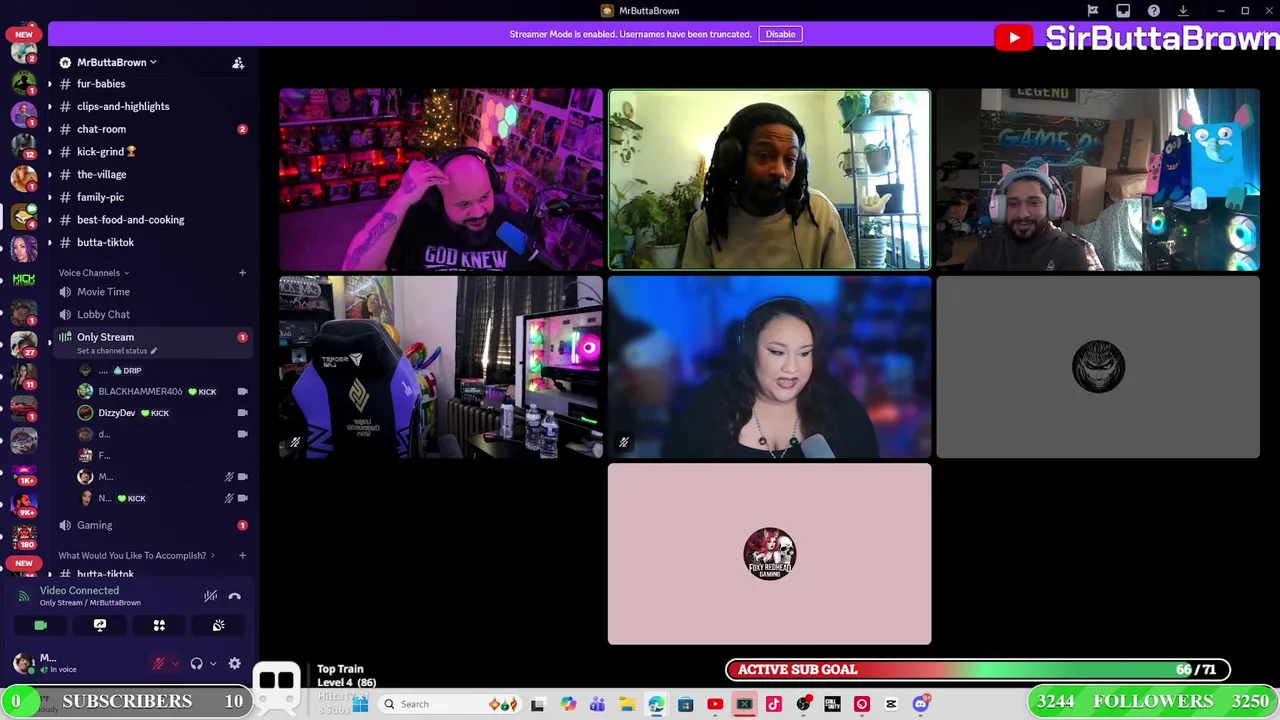Invite people to the server
The height and width of the screenshot is (720, 1280).
pos(238,63)
